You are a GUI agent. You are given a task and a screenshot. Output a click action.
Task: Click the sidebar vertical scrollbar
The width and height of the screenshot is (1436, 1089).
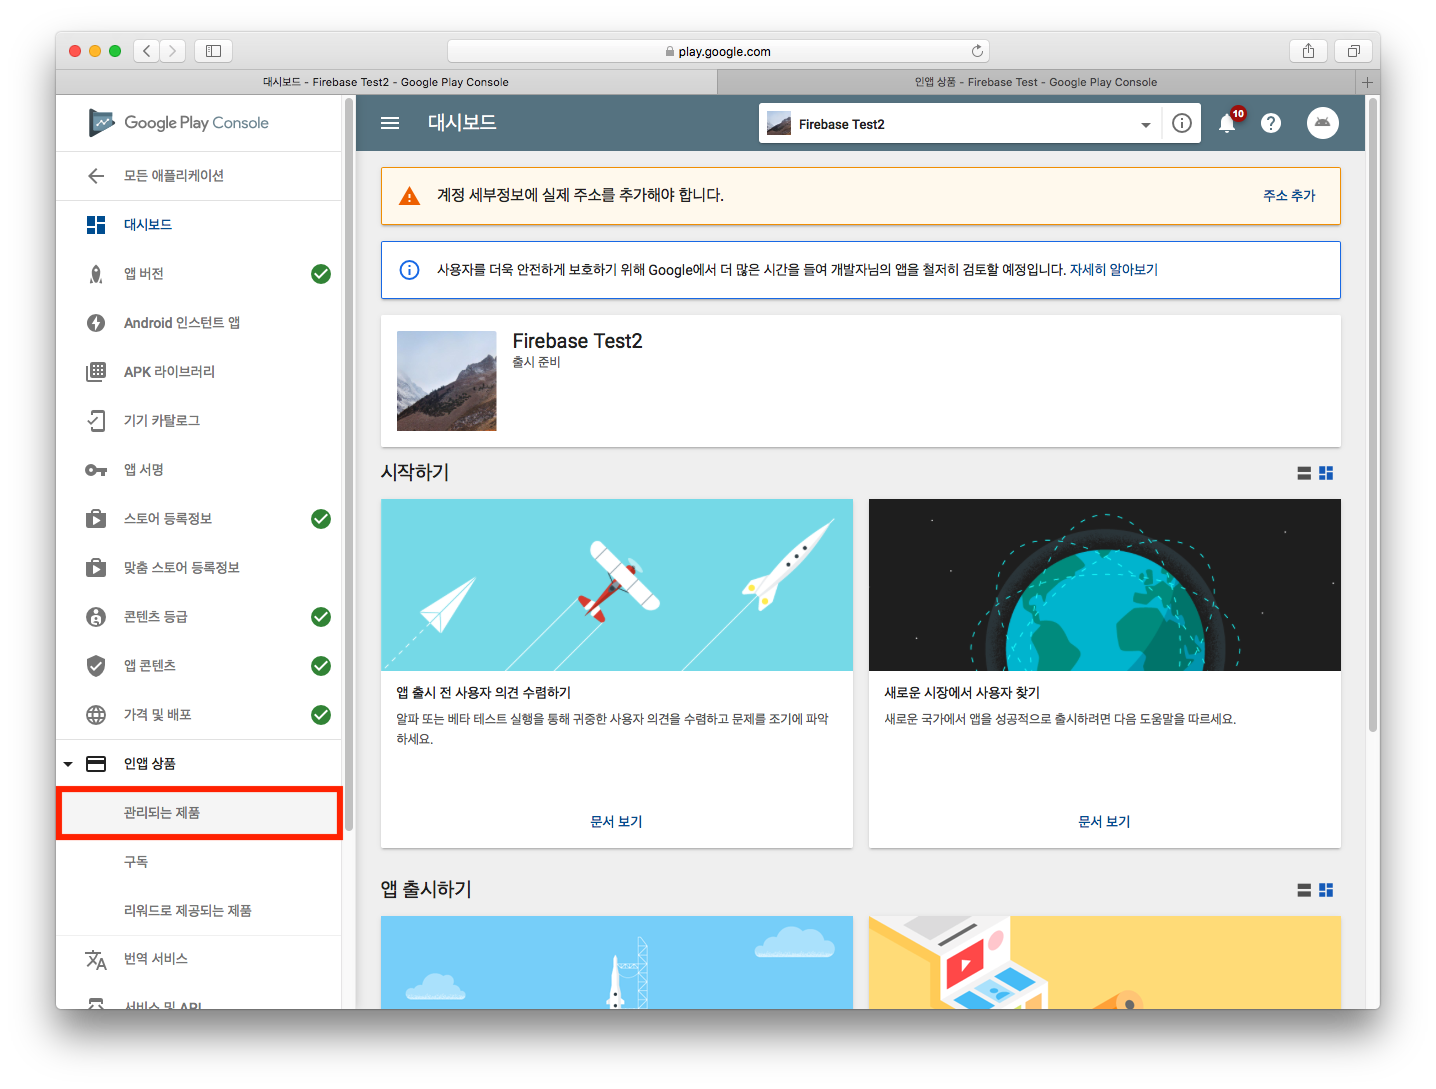(348, 465)
